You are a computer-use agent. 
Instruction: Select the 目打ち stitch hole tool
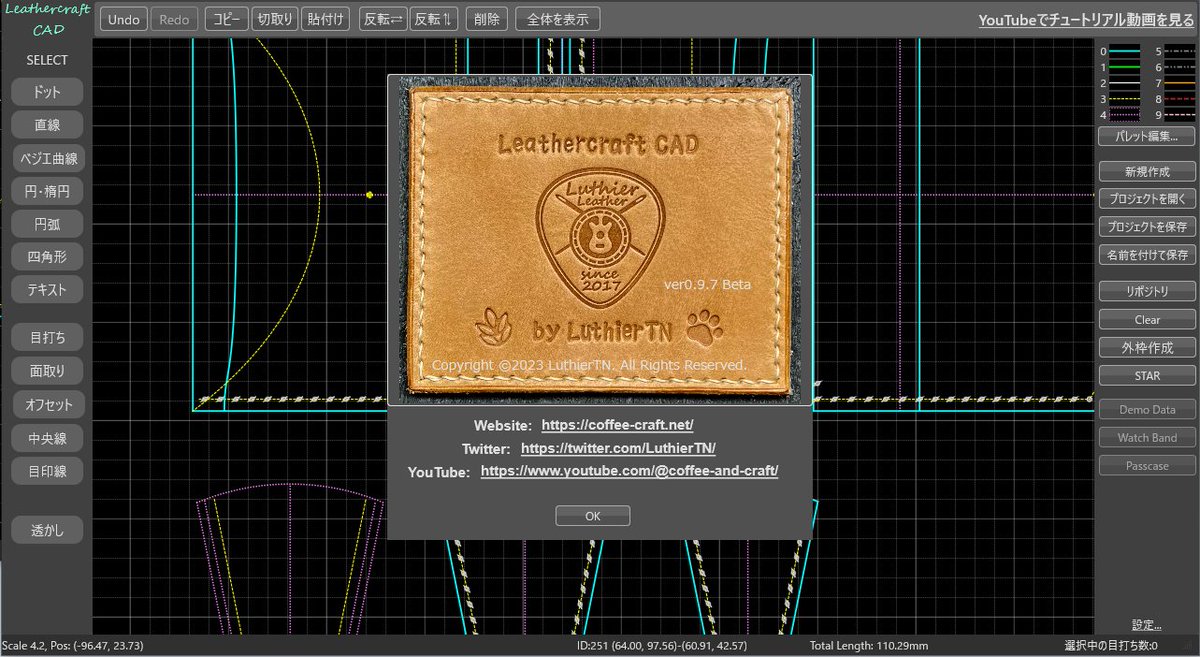47,337
